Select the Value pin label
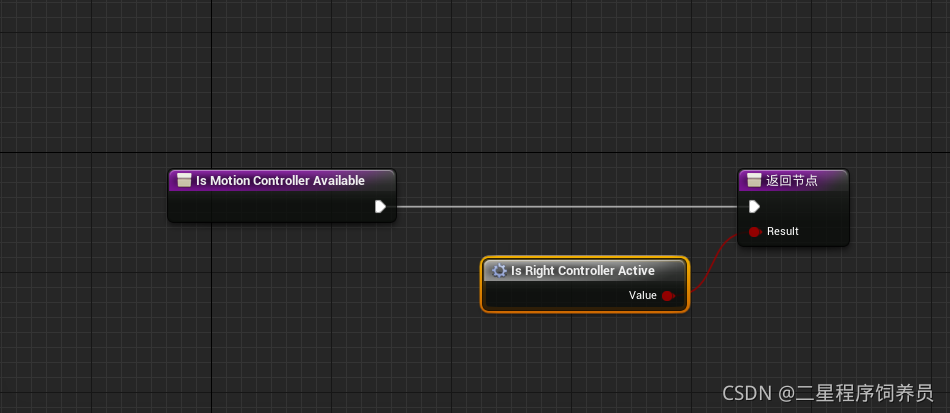Screen dimensions: 950x413 (x=643, y=296)
